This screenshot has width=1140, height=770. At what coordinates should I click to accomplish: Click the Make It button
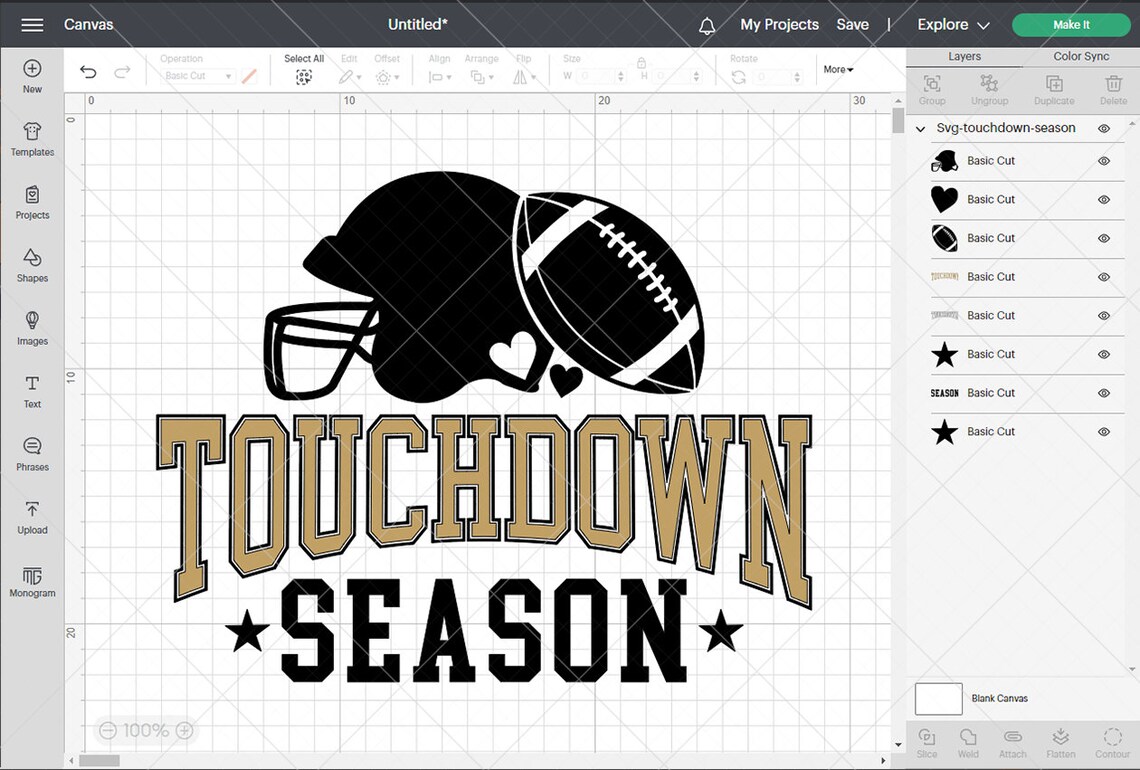[x=1070, y=24]
